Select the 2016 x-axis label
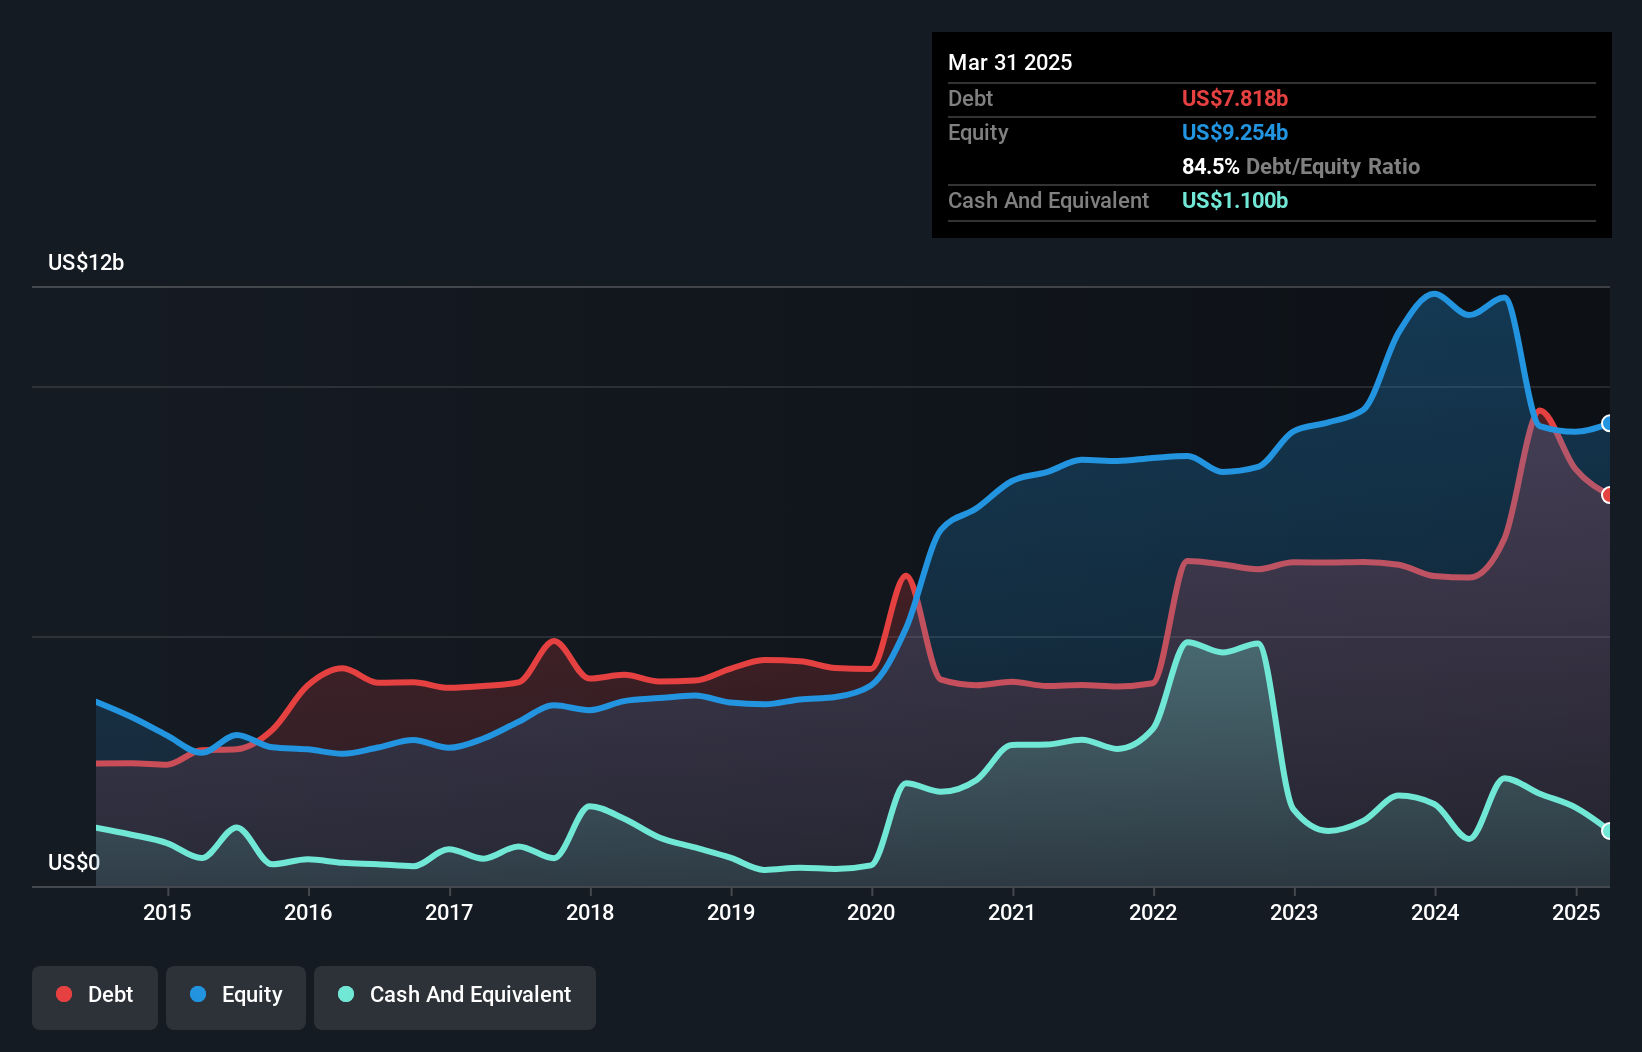 click(308, 912)
